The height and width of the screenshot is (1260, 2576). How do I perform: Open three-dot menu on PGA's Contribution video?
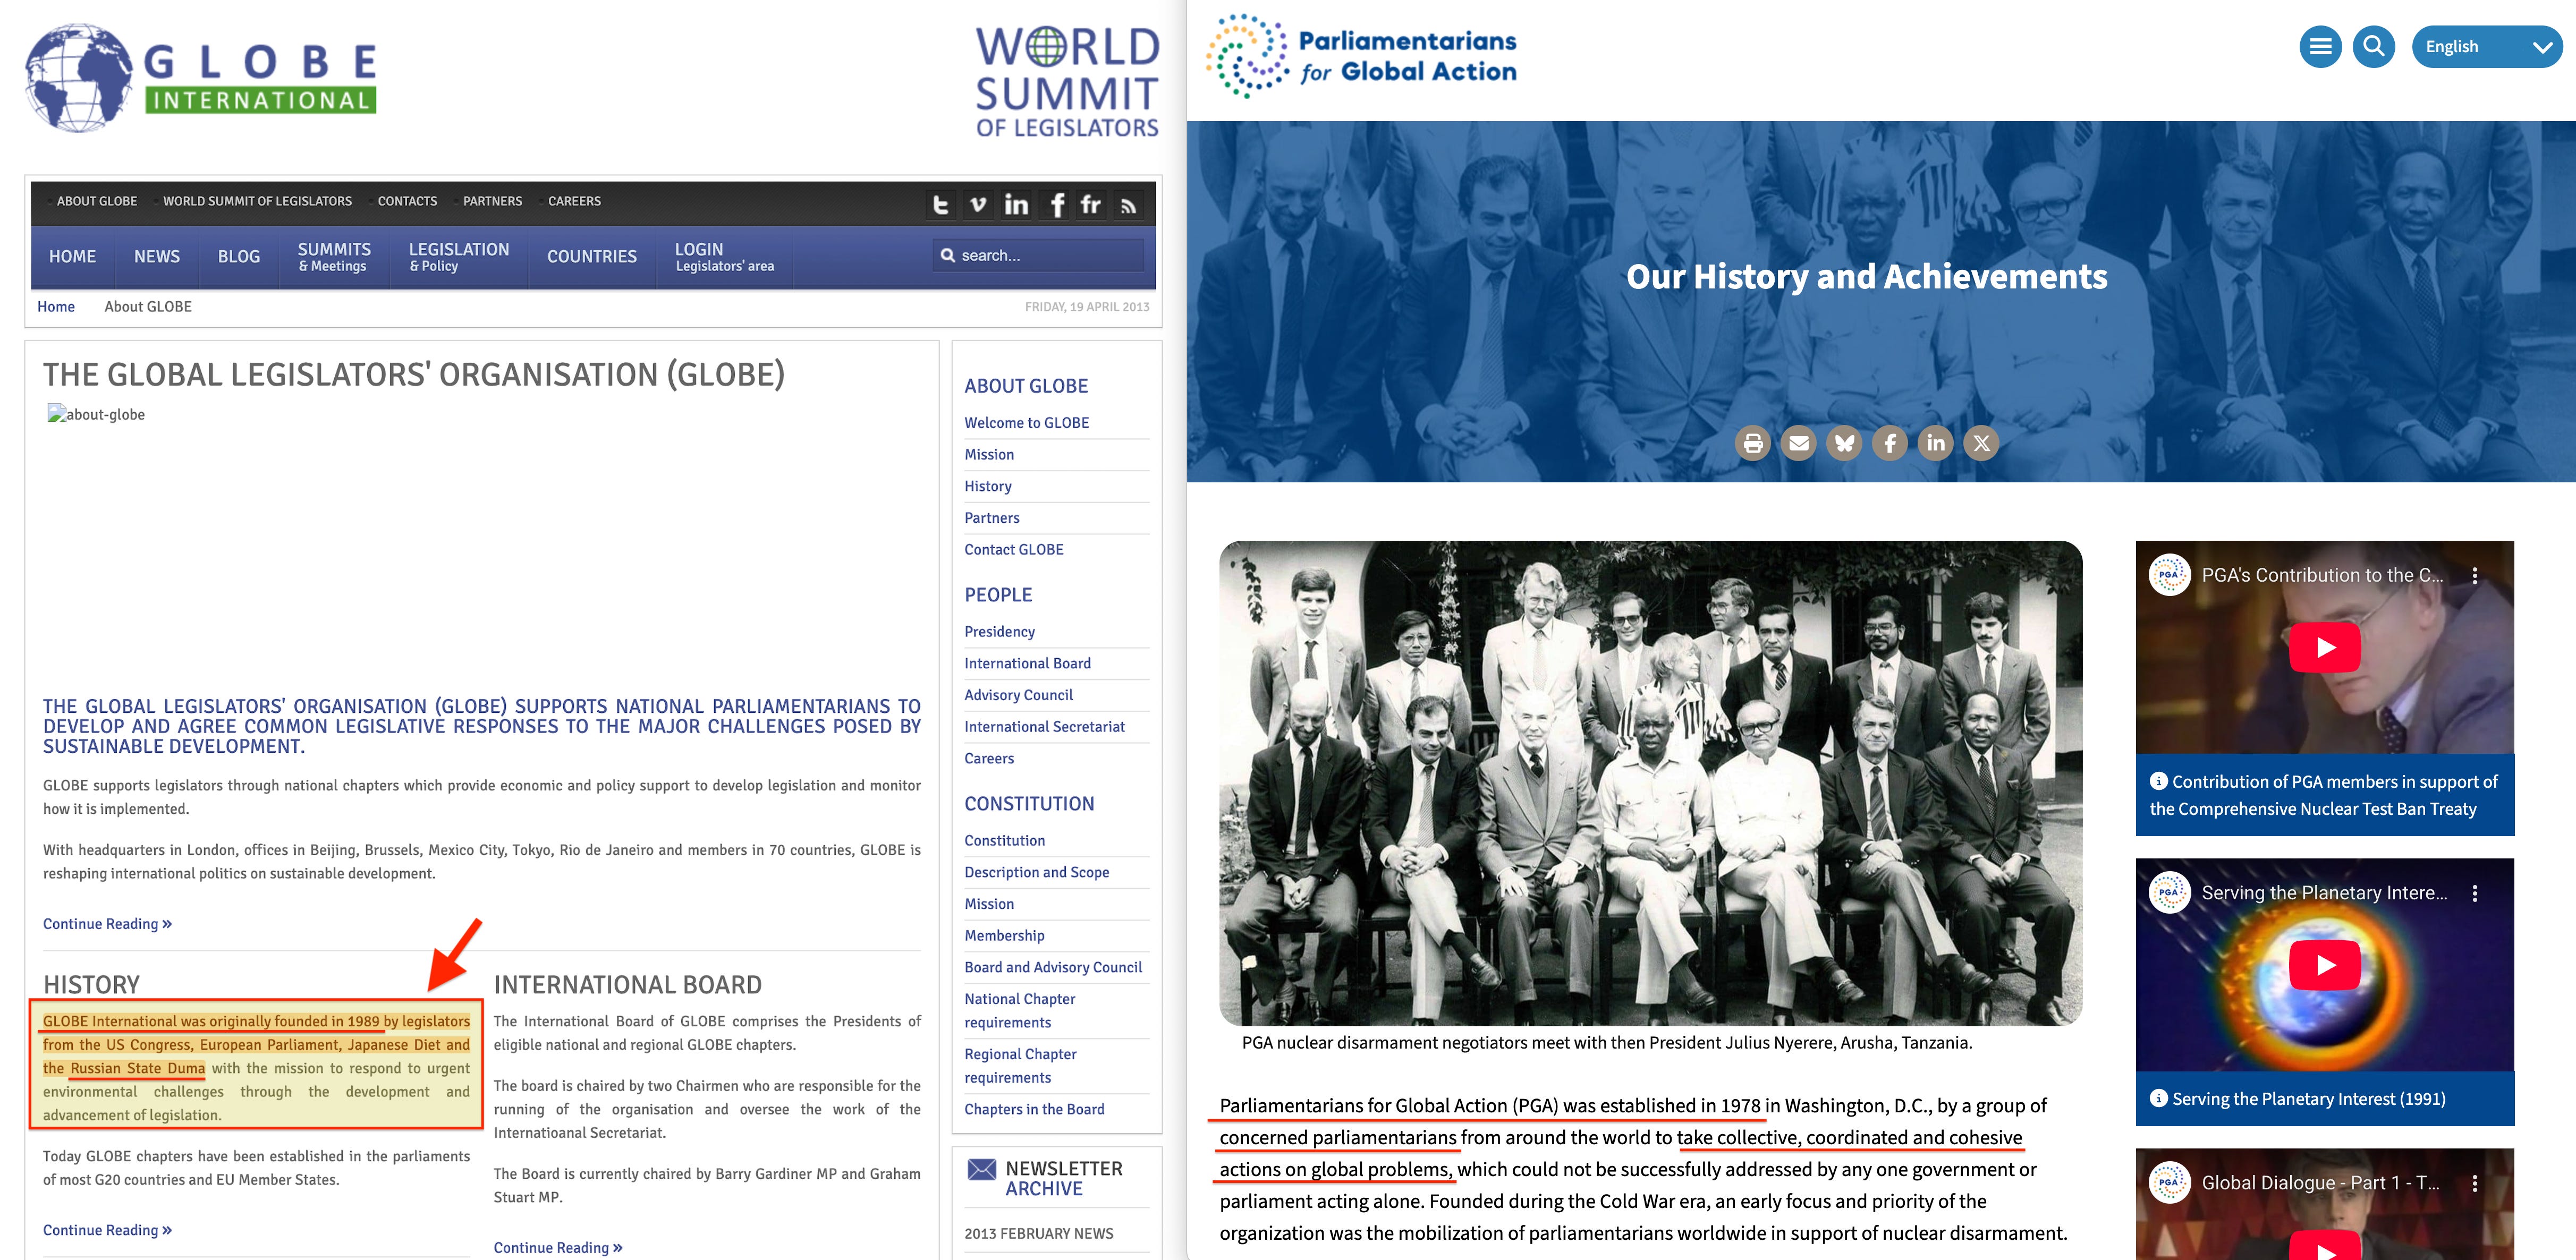tap(2475, 576)
